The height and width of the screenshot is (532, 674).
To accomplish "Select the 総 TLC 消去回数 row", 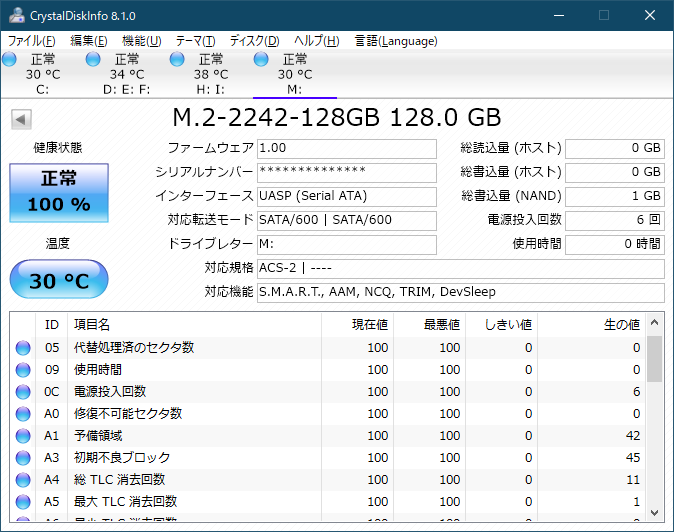I will 328,480.
